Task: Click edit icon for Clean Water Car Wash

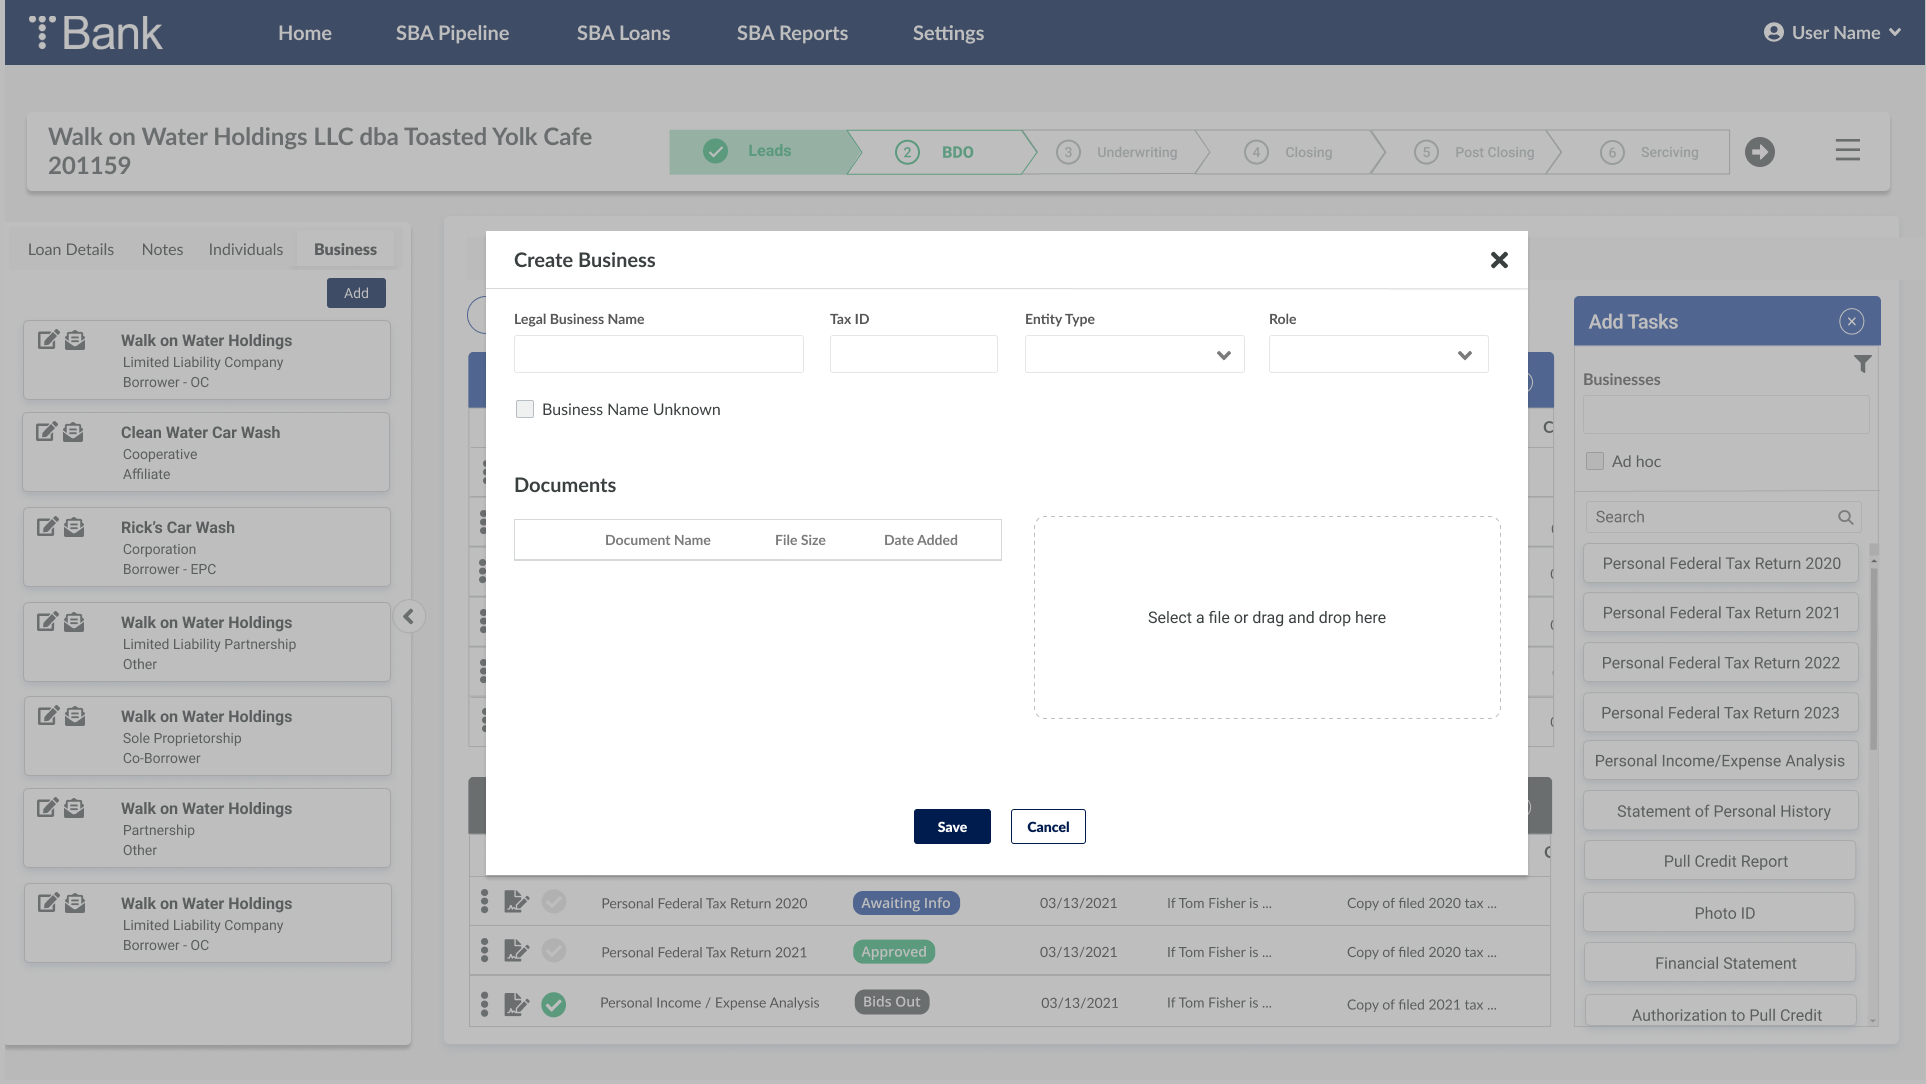Action: pos(47,432)
